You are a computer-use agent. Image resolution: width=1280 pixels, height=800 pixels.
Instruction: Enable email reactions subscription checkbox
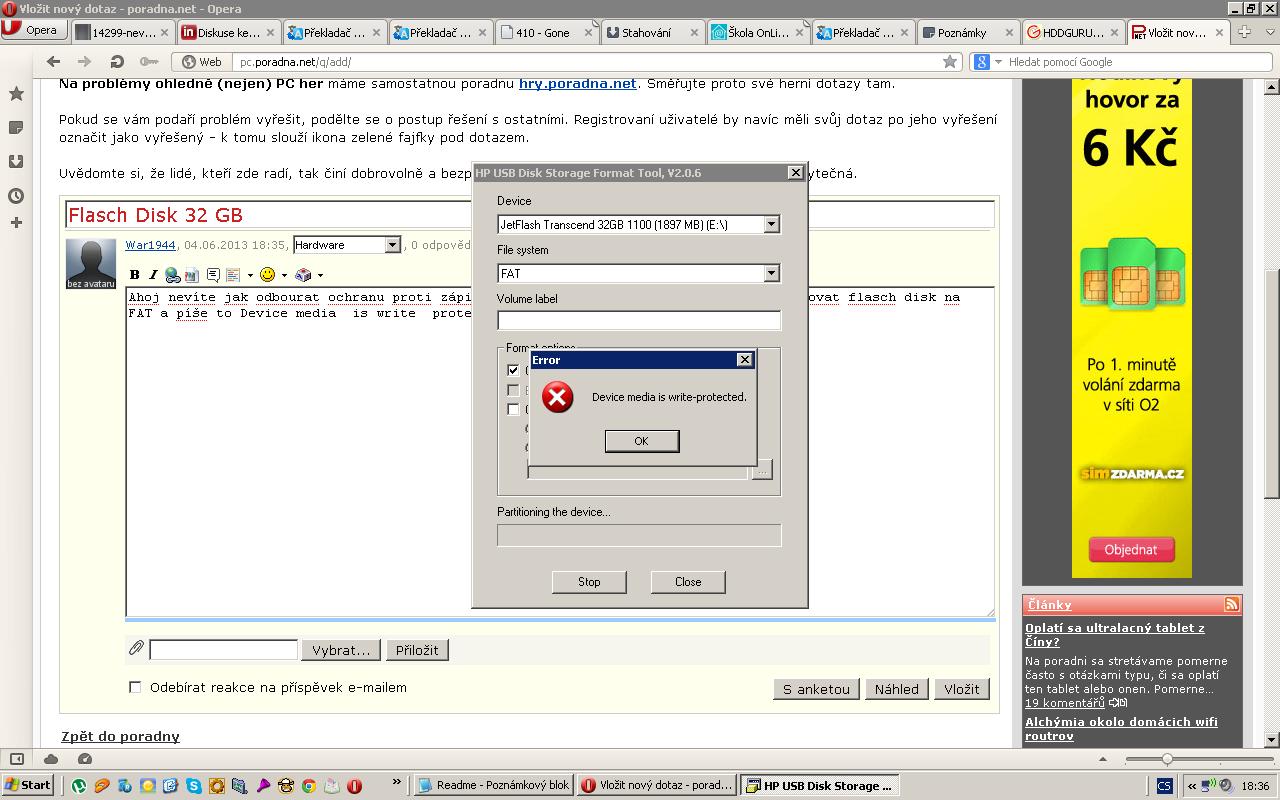(x=135, y=687)
